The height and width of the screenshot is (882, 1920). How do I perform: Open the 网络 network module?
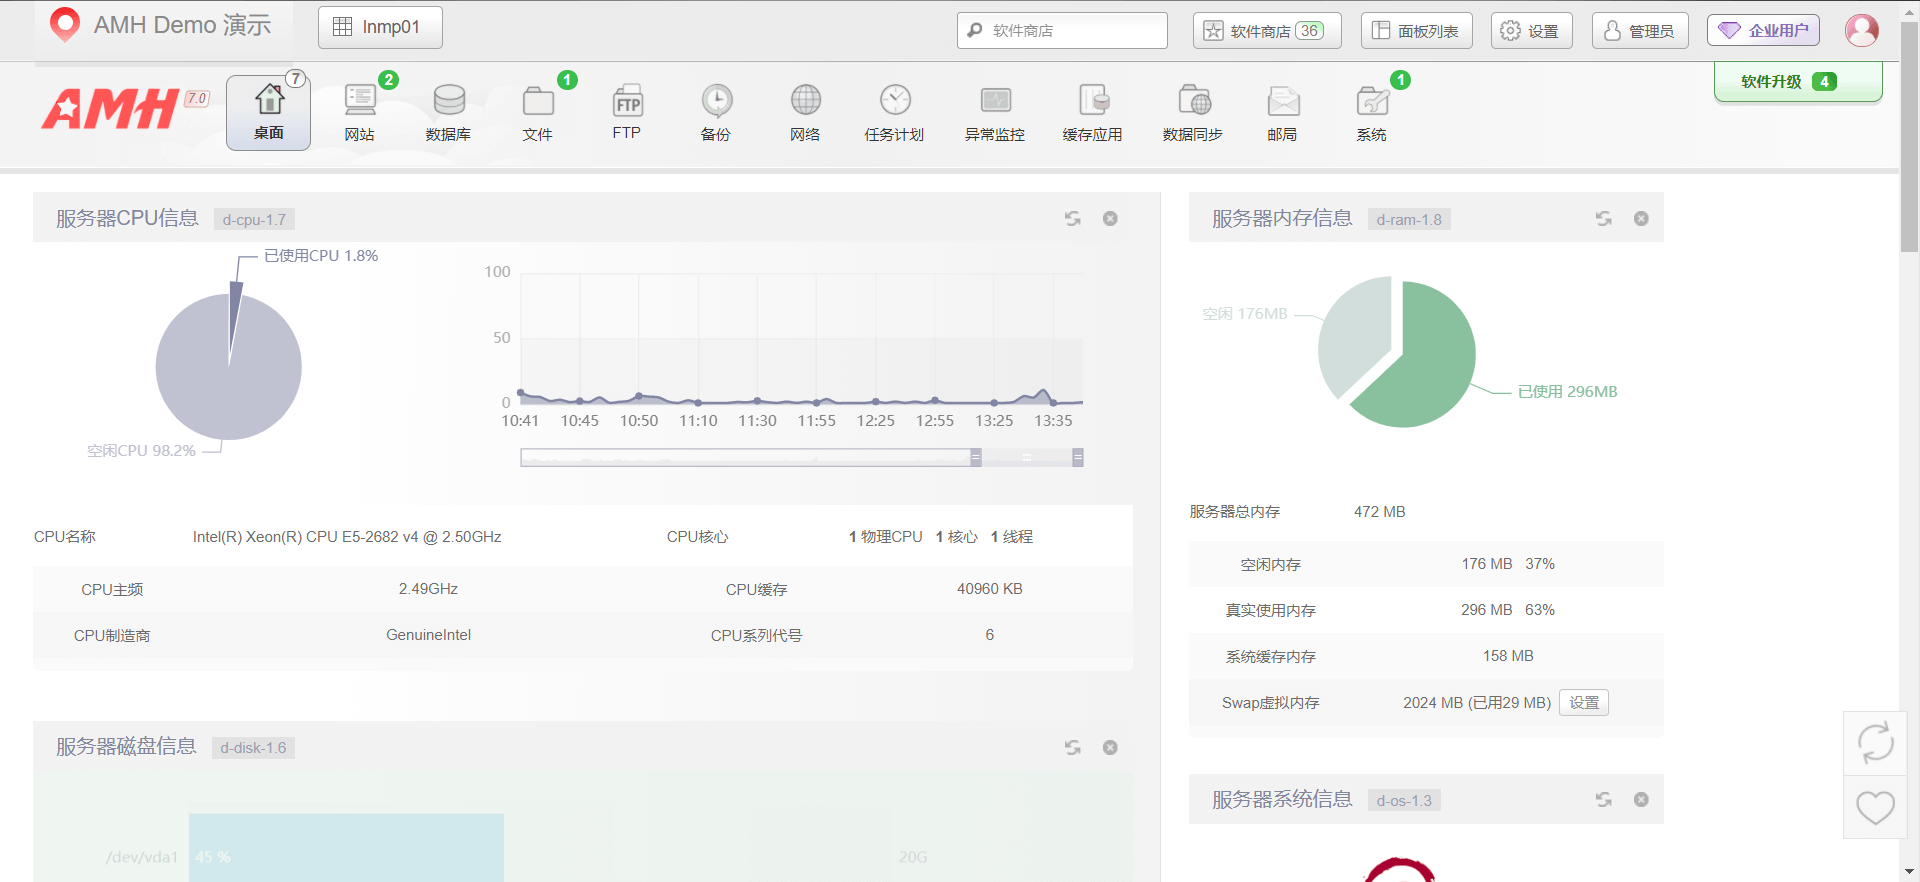(805, 112)
